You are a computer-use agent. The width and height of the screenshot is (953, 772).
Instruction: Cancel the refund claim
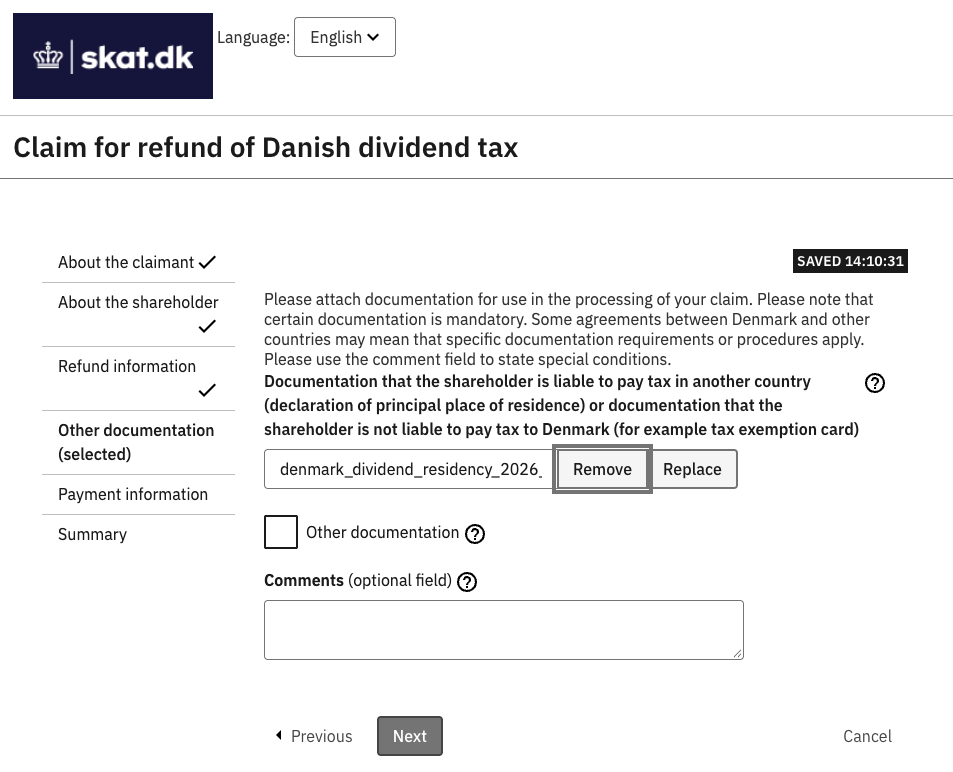click(867, 736)
